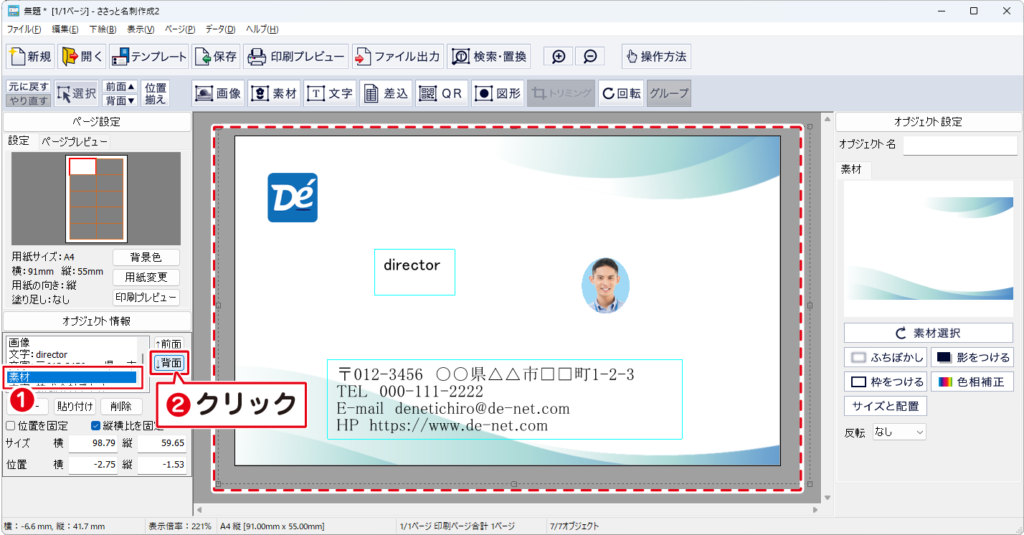Select the highlighted 素材 list row
Viewport: 1024px width, 535px height.
71,377
